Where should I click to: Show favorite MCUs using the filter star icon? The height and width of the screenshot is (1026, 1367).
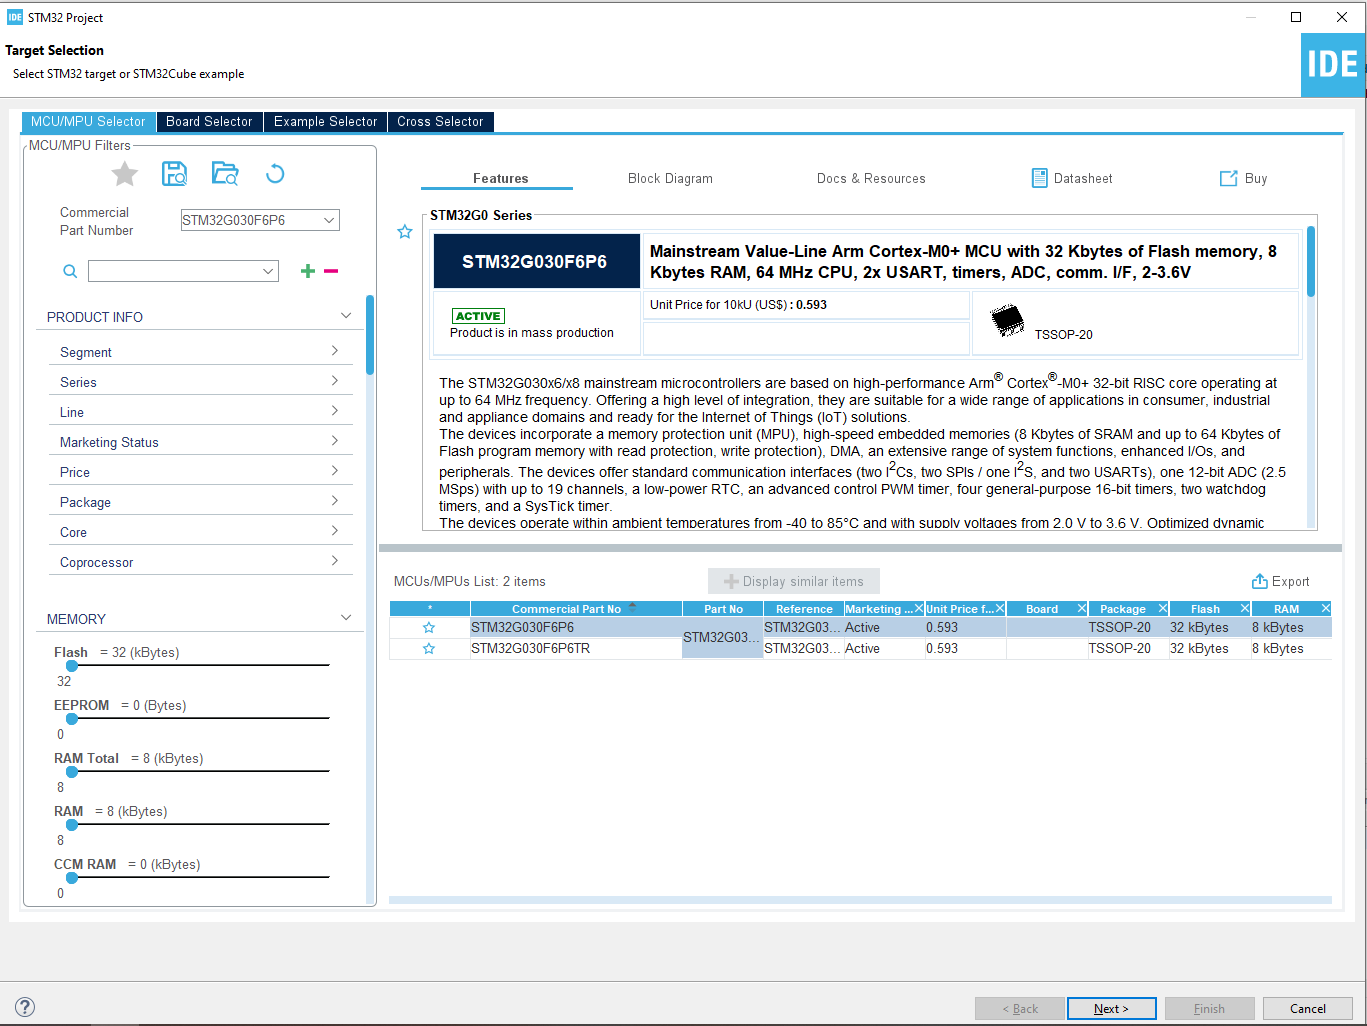point(125,174)
